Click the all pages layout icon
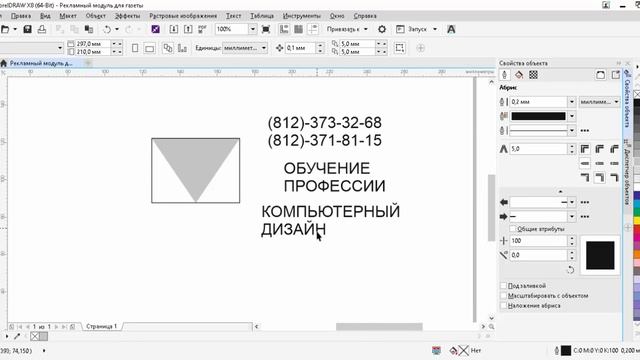 tap(168, 48)
